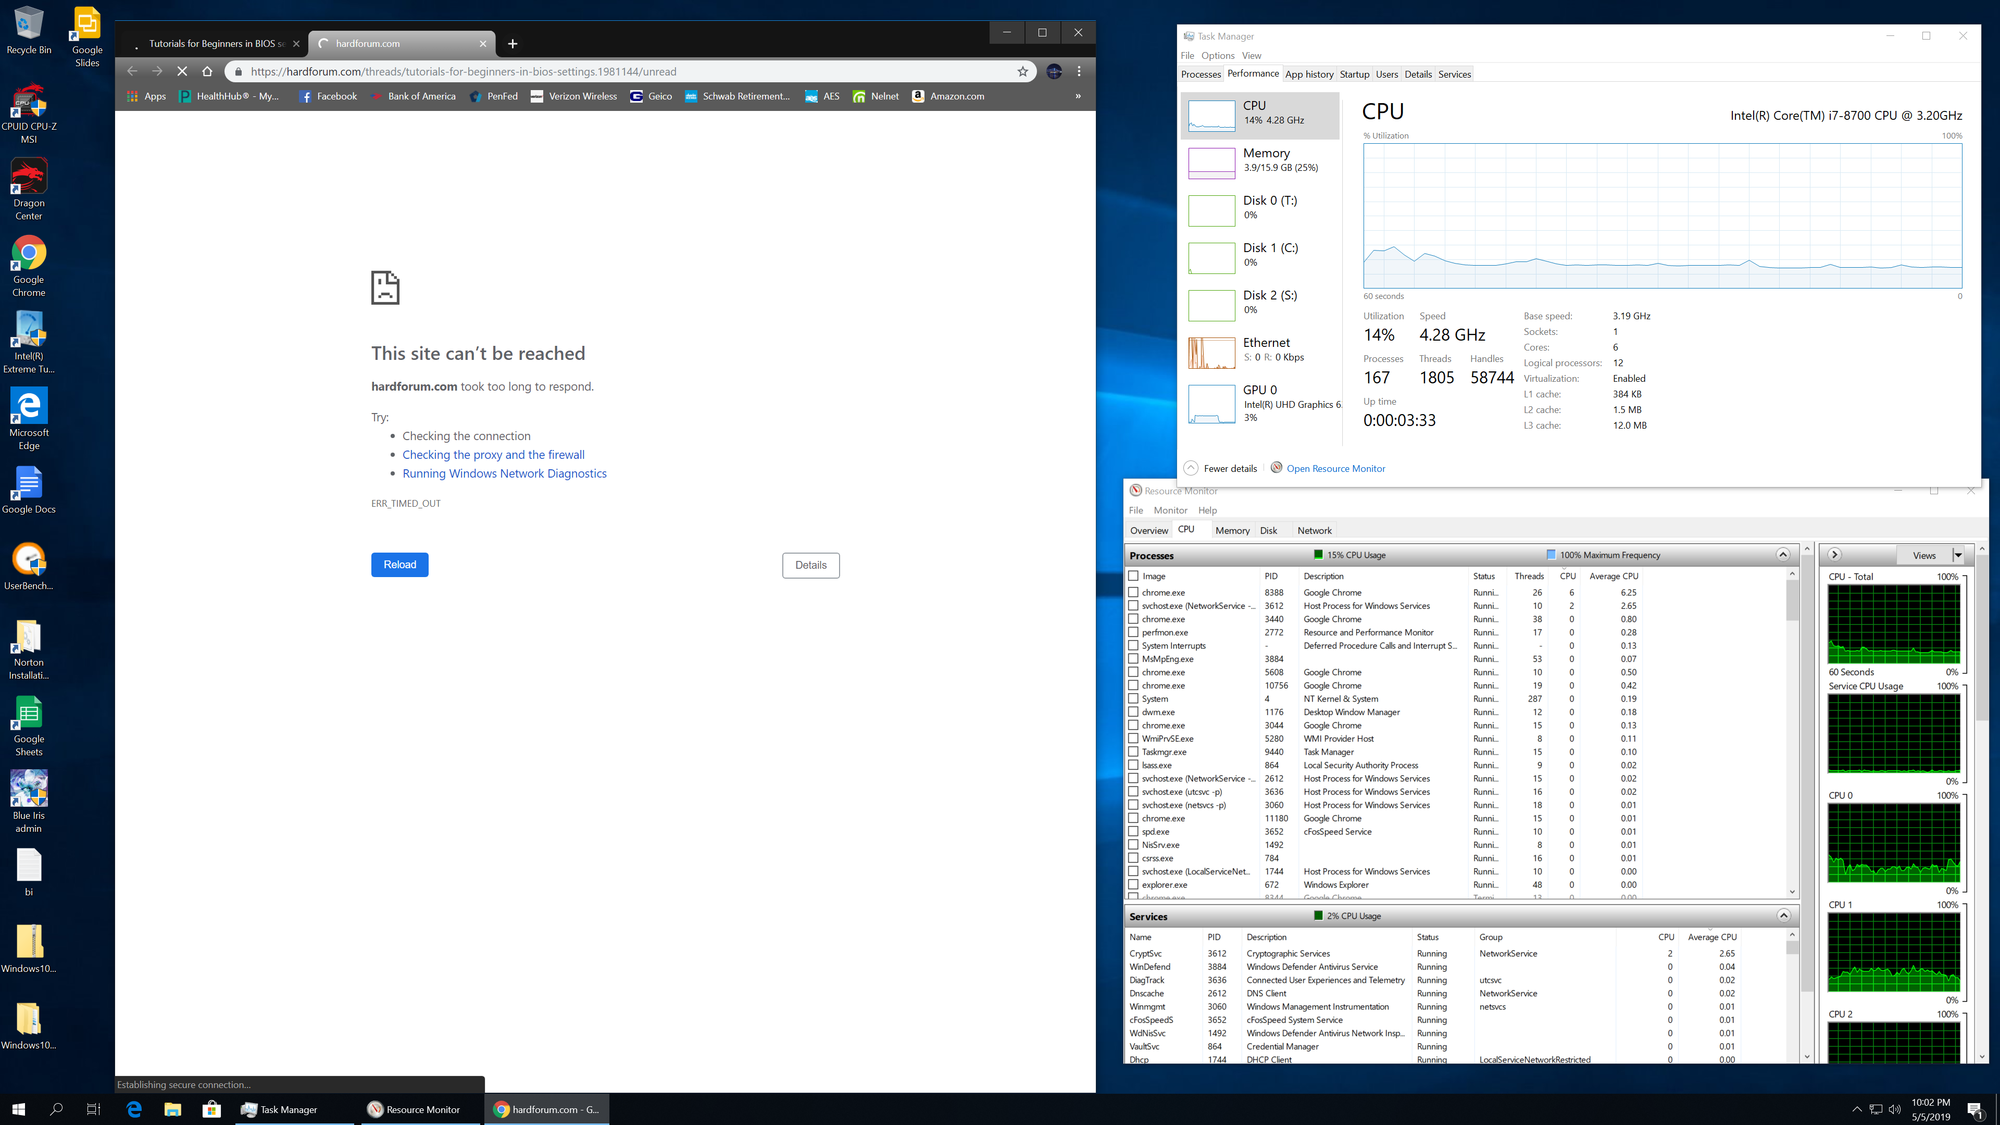Screen dimensions: 2000x1125
Task: Toggle the select-all Image header checkbox
Action: [x=1133, y=576]
